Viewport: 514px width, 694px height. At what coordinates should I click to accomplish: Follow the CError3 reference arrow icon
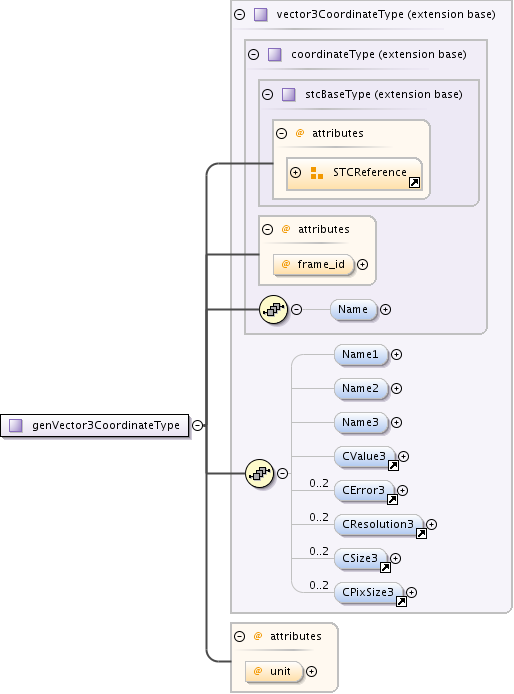click(392, 500)
